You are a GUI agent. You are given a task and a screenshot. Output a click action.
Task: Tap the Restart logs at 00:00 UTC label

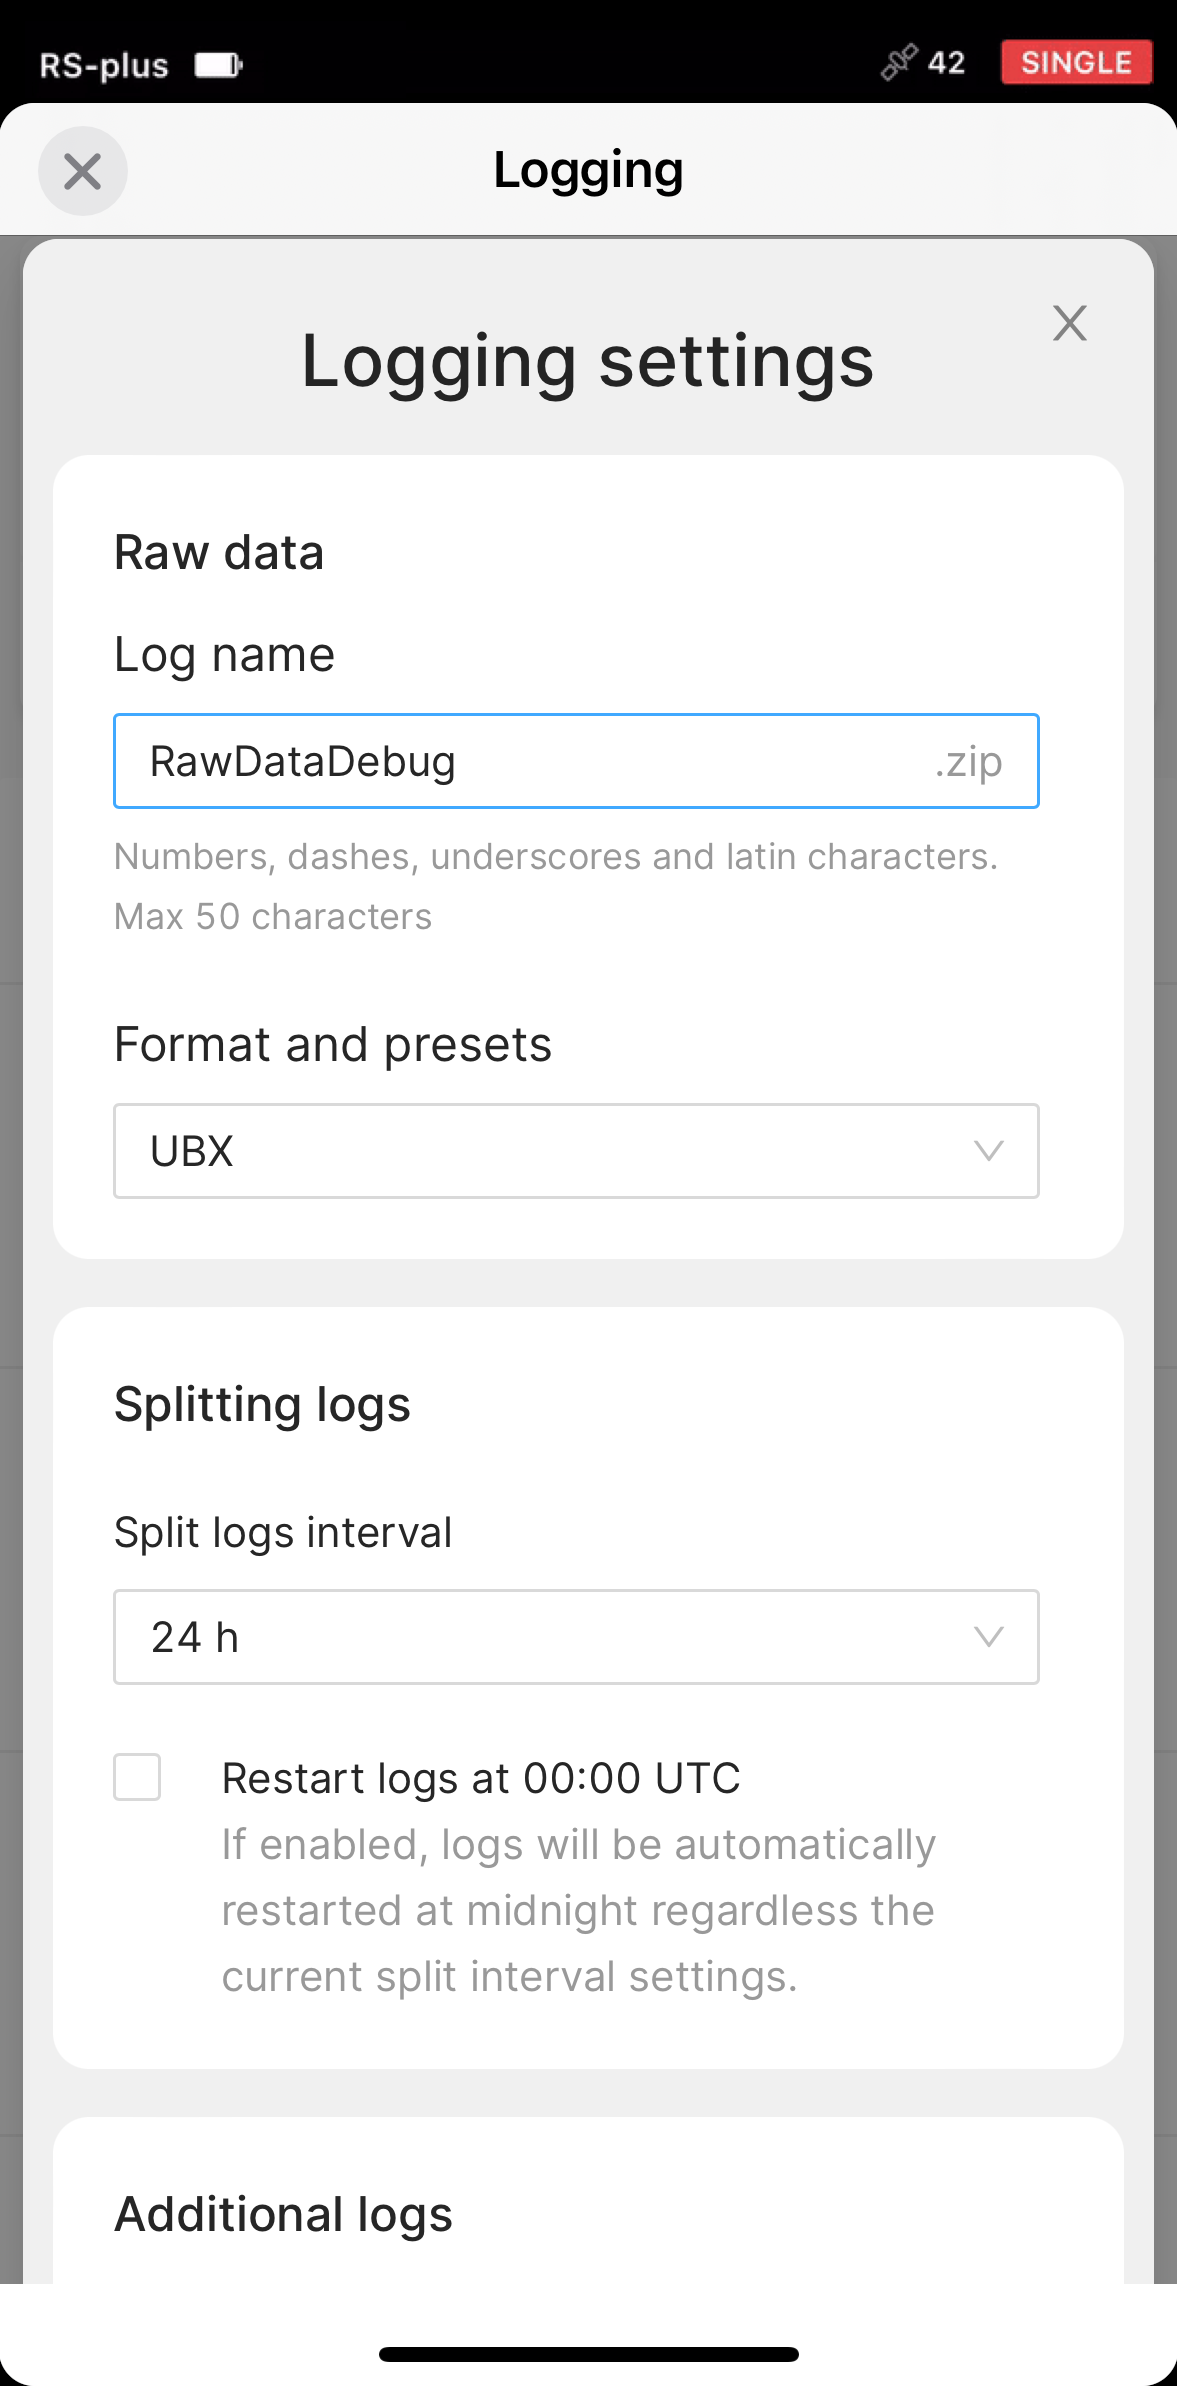tap(481, 1778)
